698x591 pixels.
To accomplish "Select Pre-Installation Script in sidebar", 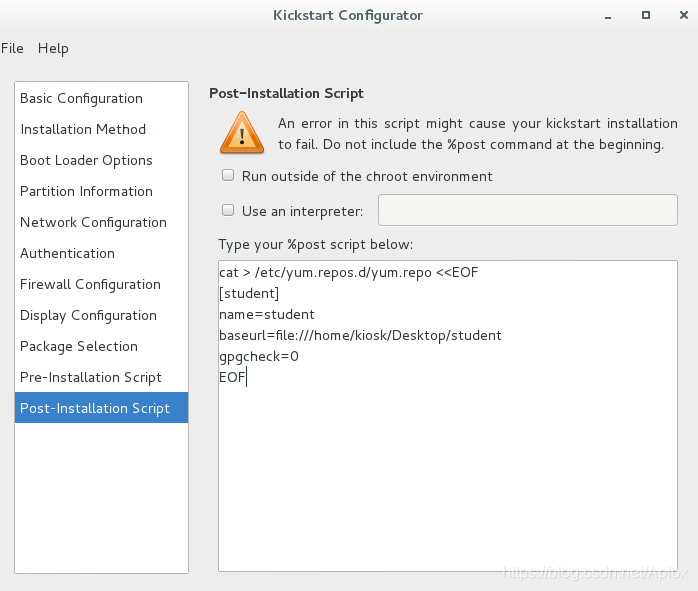I will pyautogui.click(x=91, y=377).
